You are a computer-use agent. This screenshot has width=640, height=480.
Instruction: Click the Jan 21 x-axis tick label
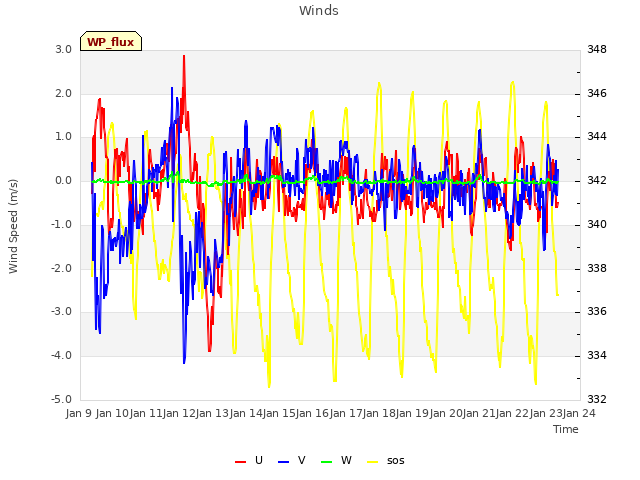click(x=478, y=413)
